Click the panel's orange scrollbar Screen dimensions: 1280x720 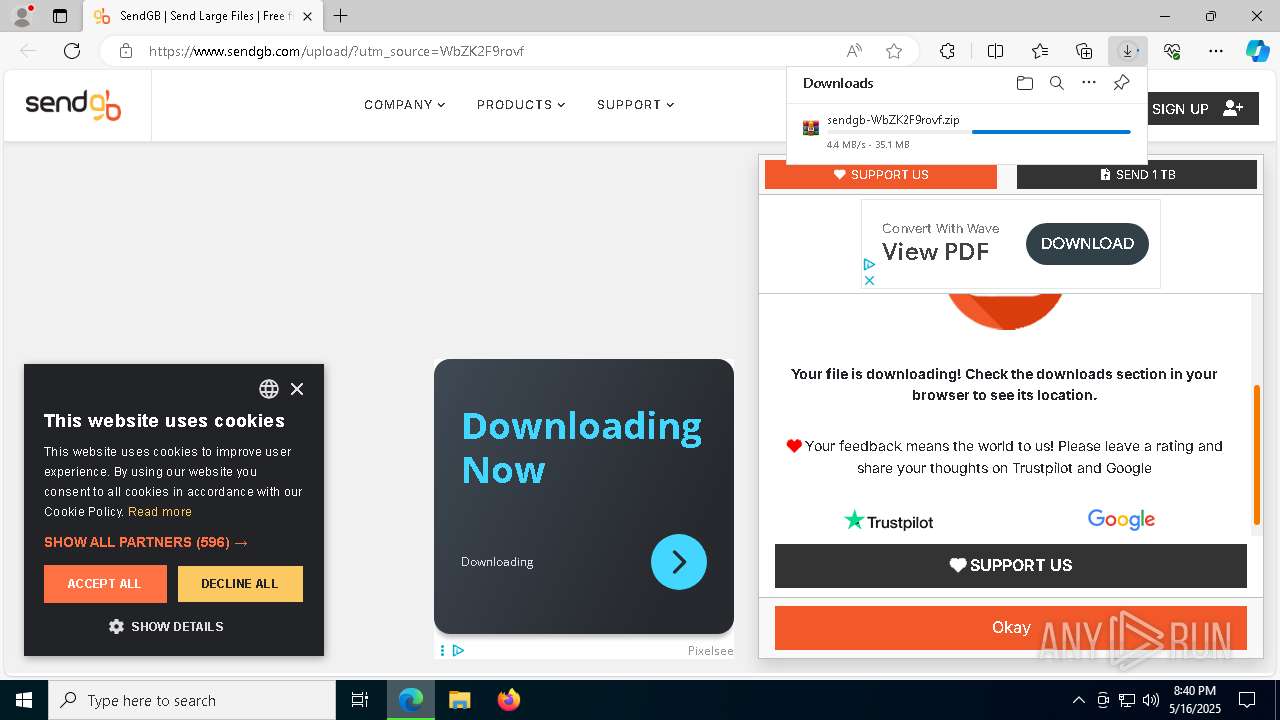[1258, 455]
